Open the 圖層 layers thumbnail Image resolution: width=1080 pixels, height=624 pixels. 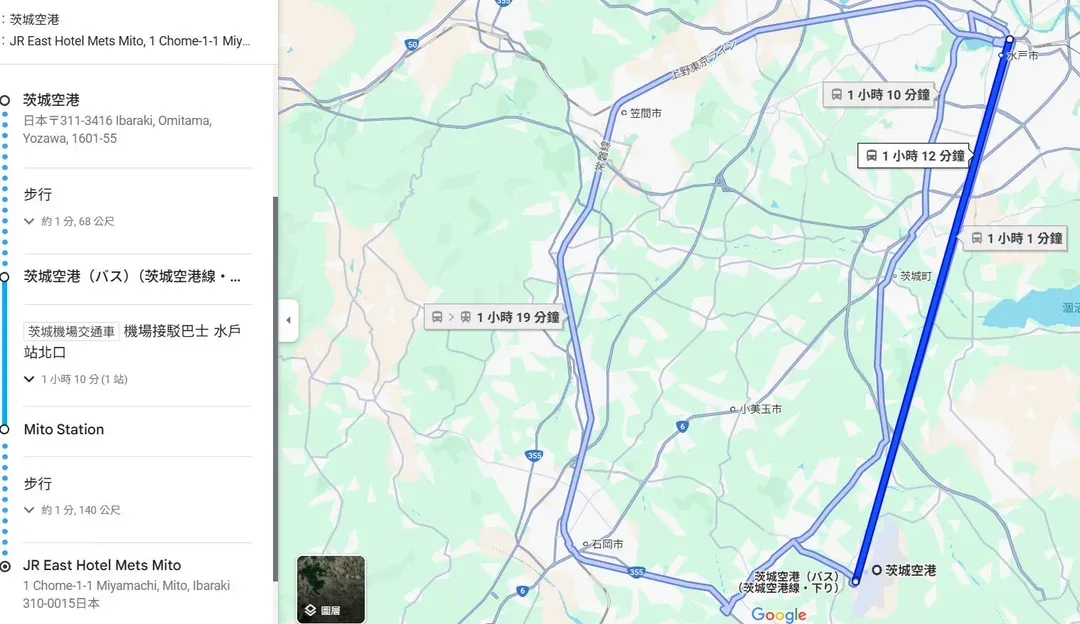click(x=331, y=590)
